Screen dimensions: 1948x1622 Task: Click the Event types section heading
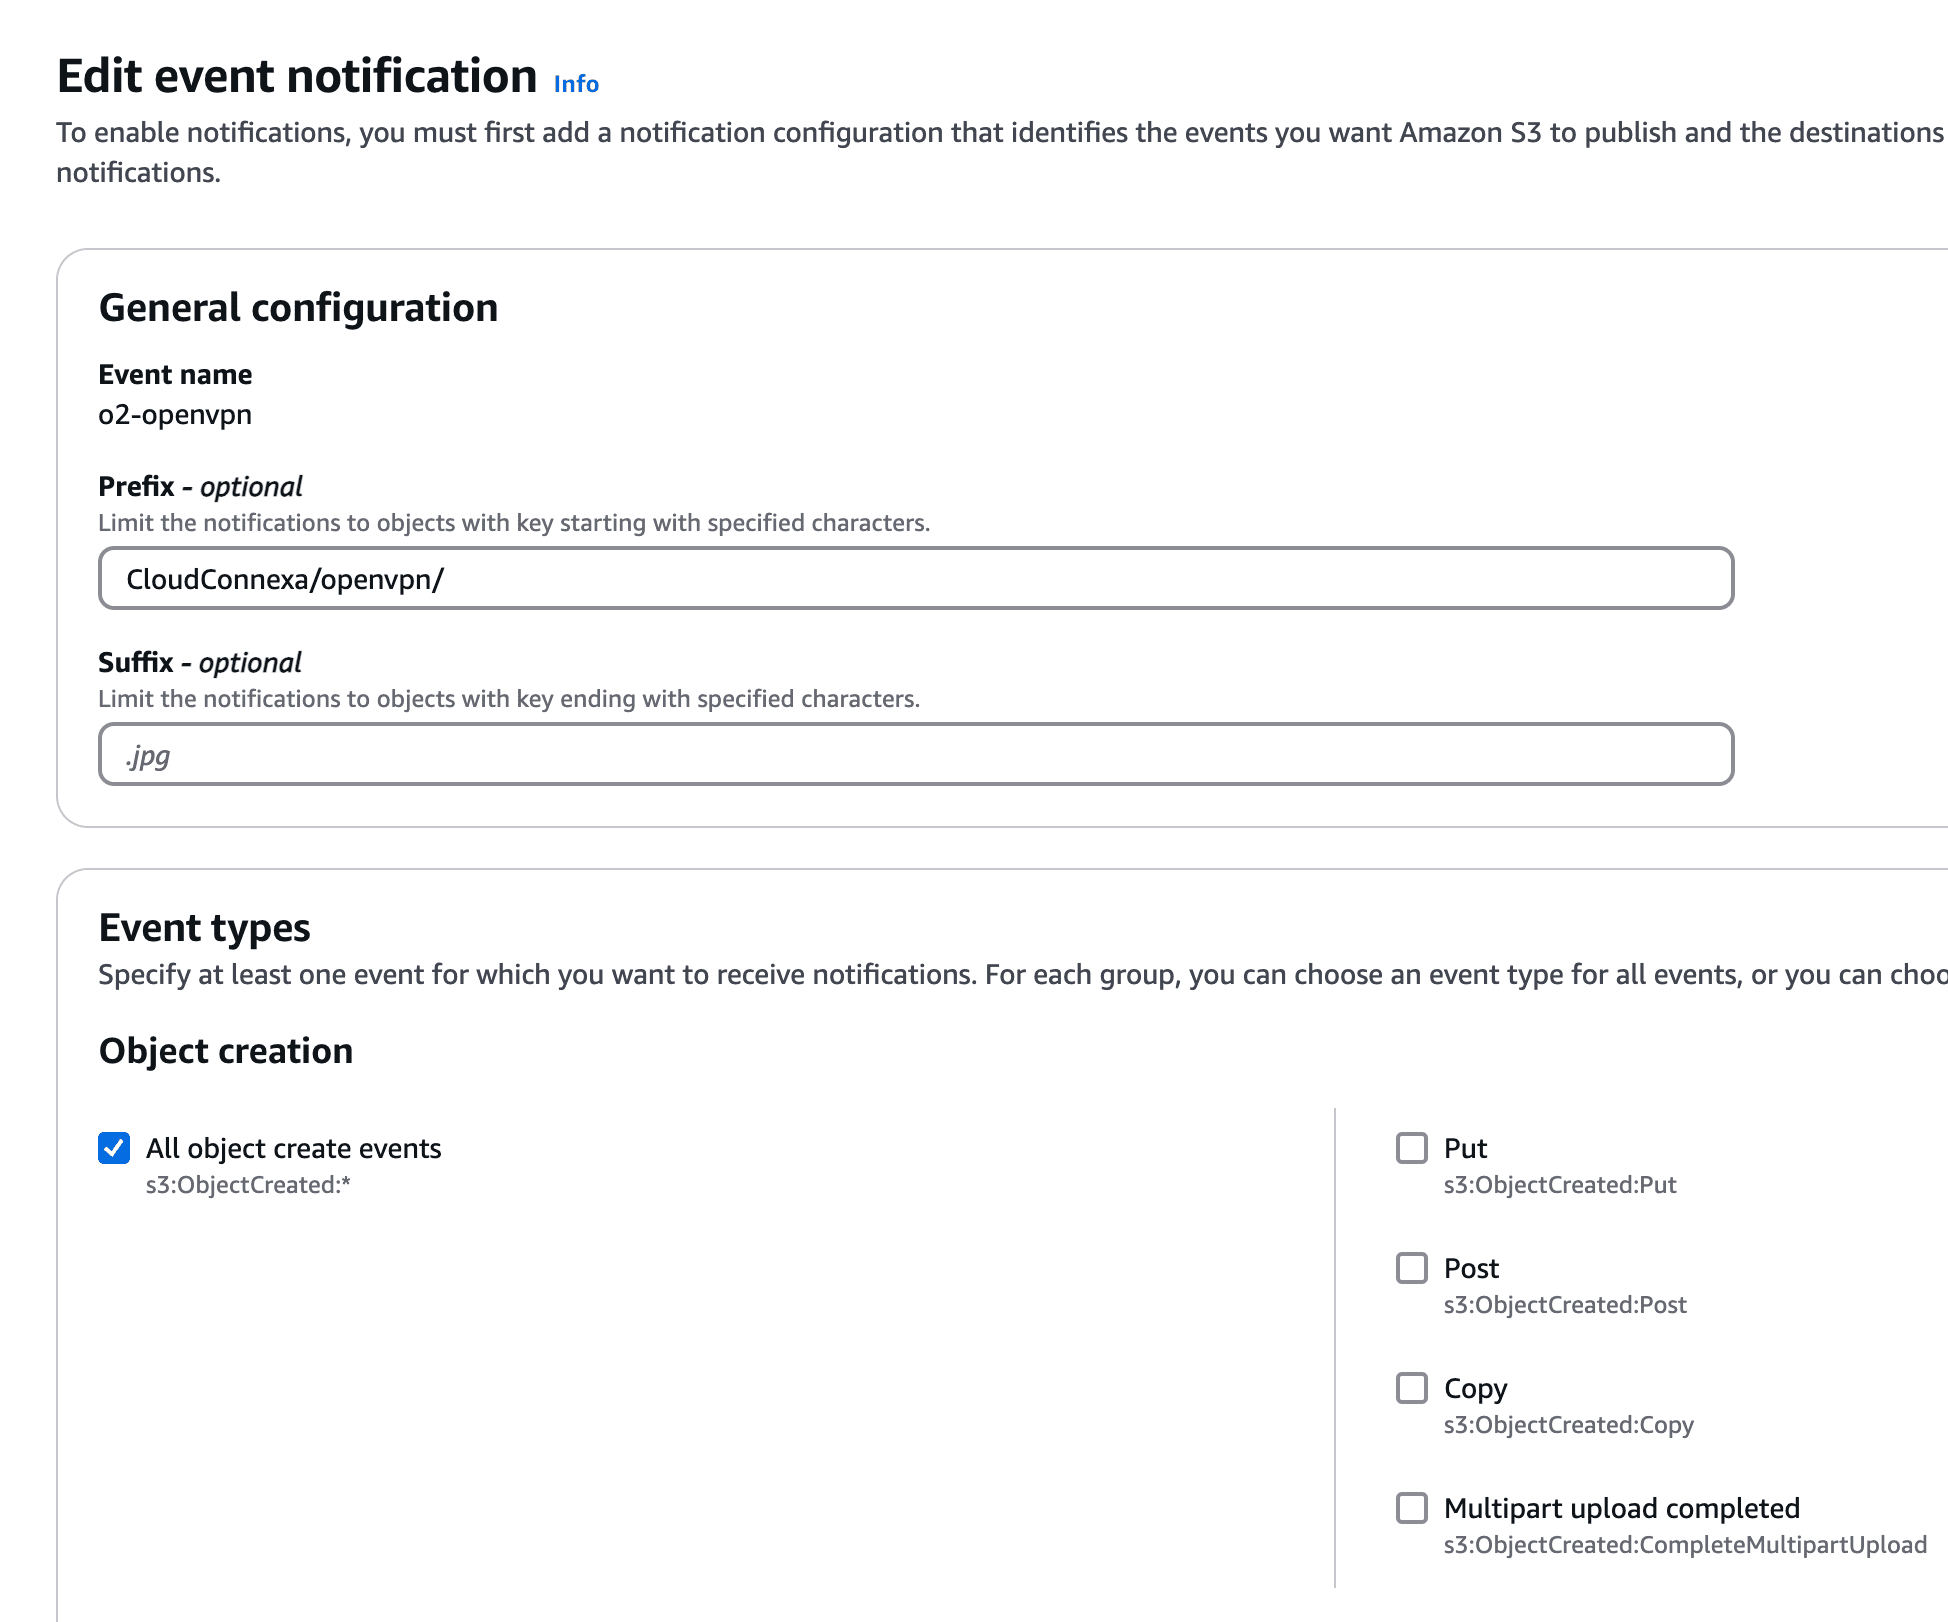(x=204, y=928)
